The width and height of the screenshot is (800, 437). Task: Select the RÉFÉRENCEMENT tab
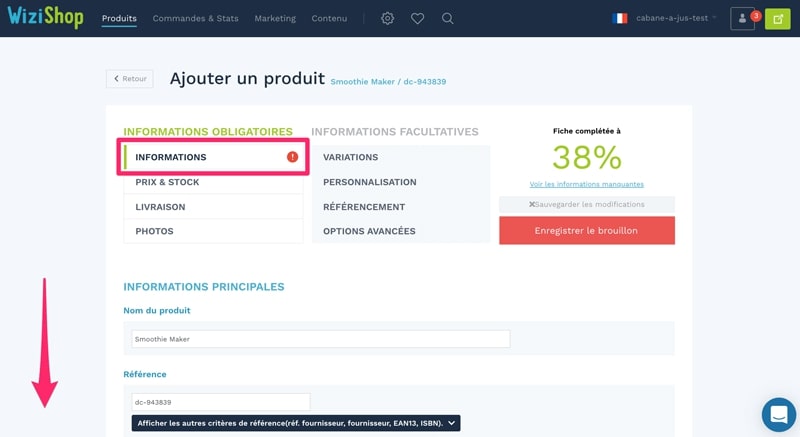pos(401,207)
